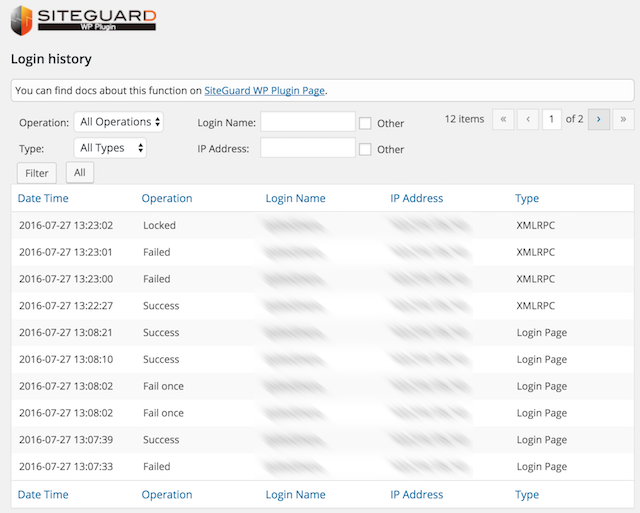Jump to last page of results
This screenshot has width=640, height=513.
[623, 119]
